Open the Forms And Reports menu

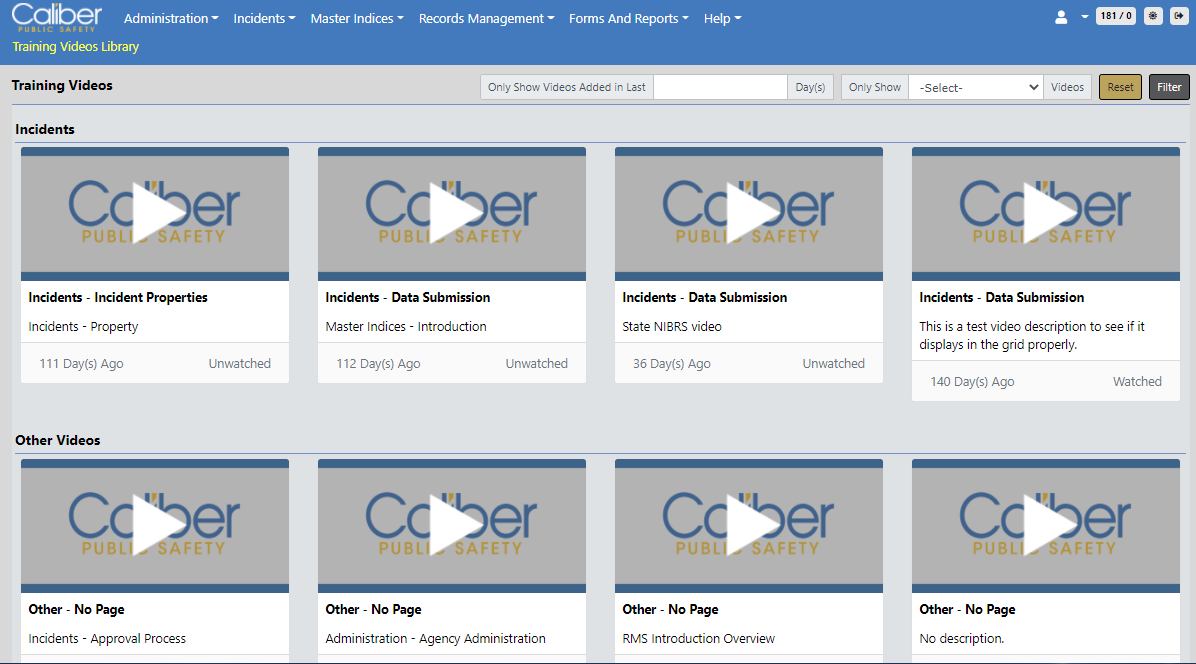629,19
